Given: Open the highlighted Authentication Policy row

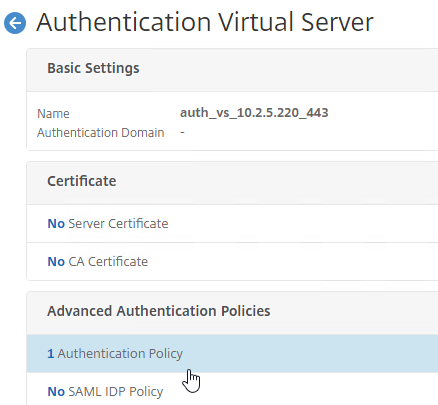Looking at the screenshot, I should pos(232,354).
